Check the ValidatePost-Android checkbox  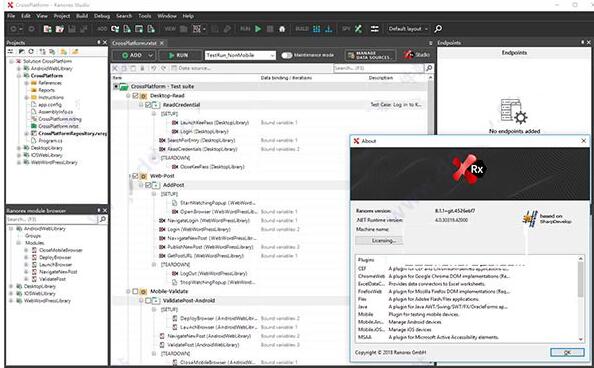pos(148,301)
